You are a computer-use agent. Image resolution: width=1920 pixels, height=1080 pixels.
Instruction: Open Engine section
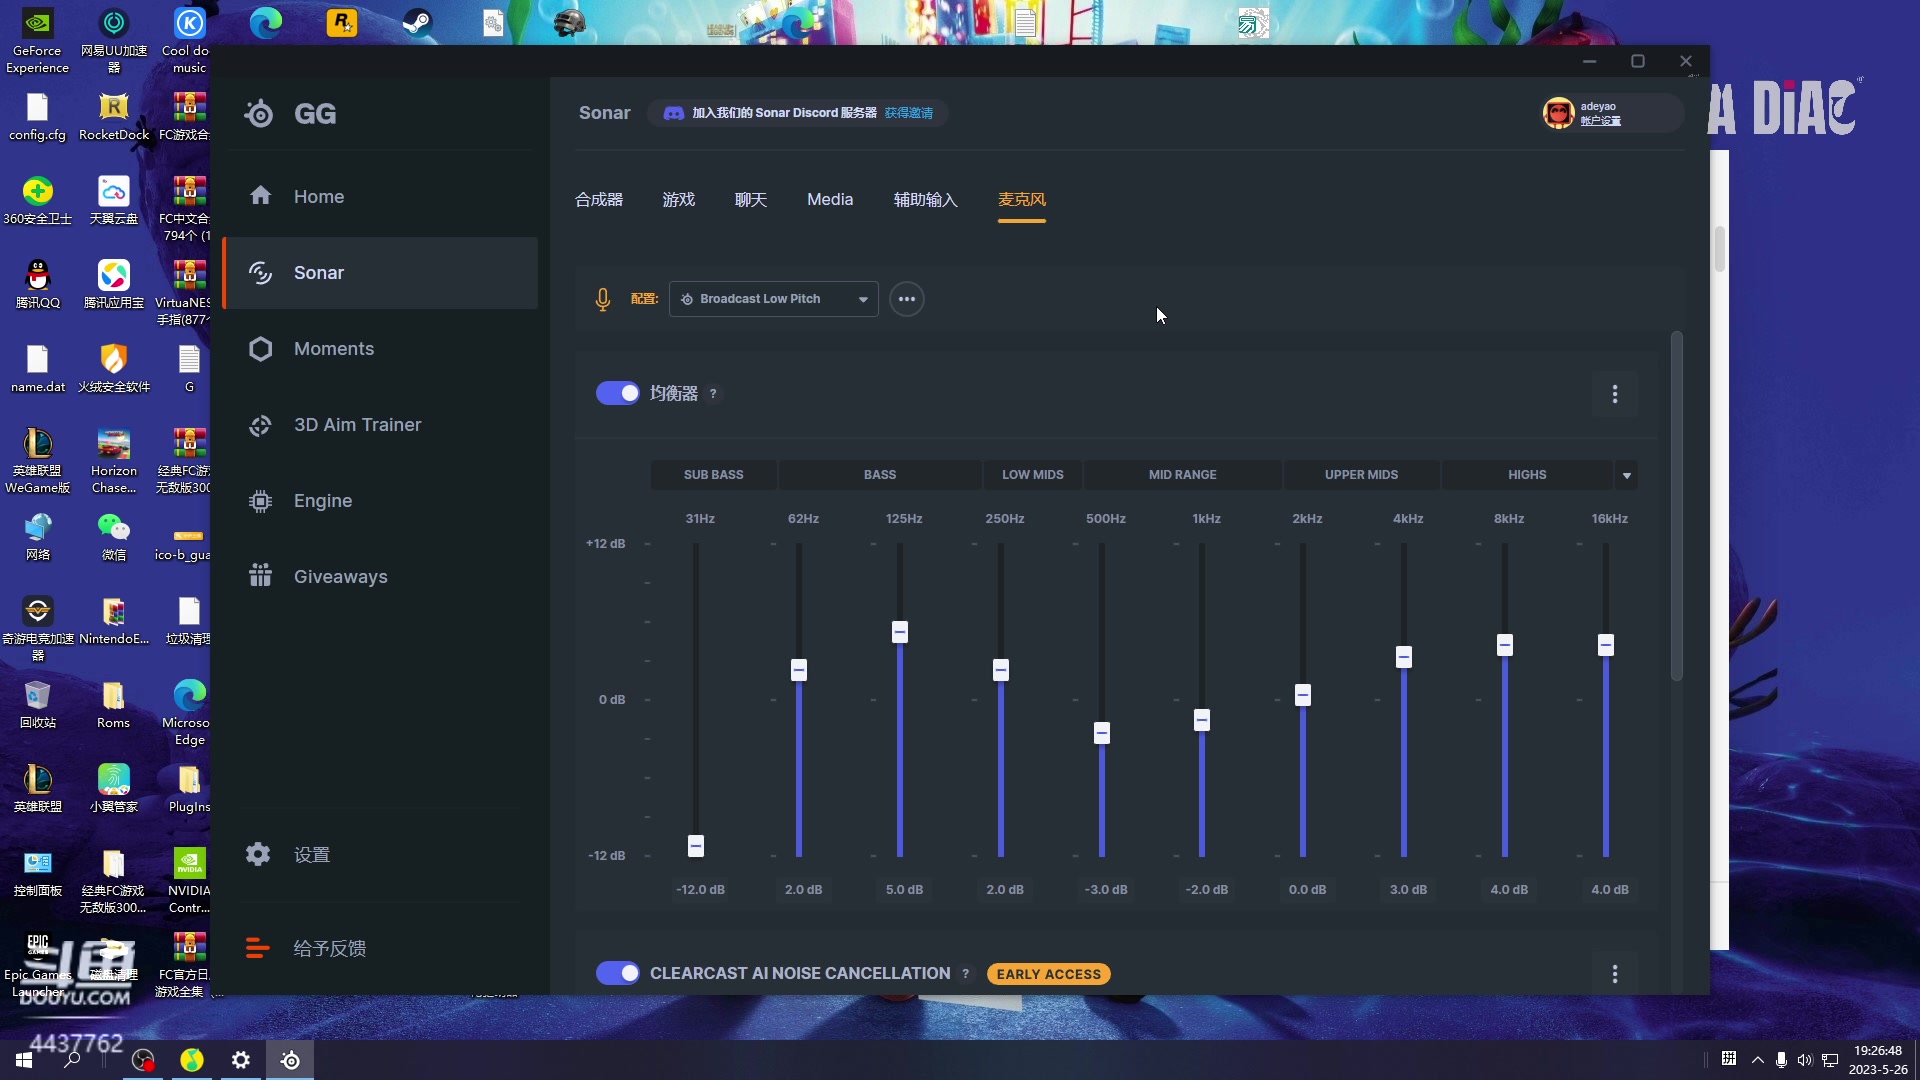[380, 501]
